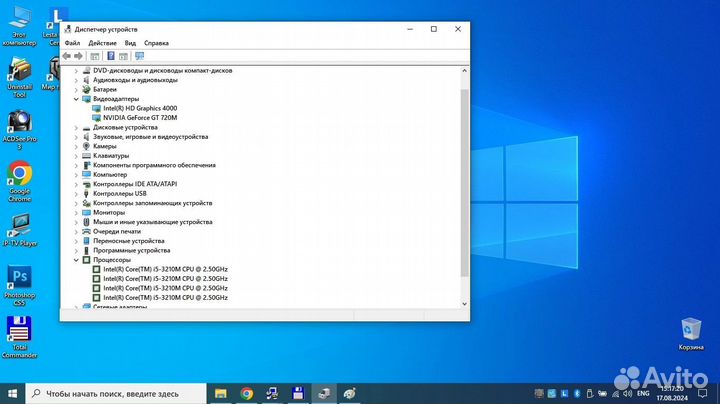Click the Forward arrow in Device Manager toolbar
720x404 pixels.
click(79, 56)
